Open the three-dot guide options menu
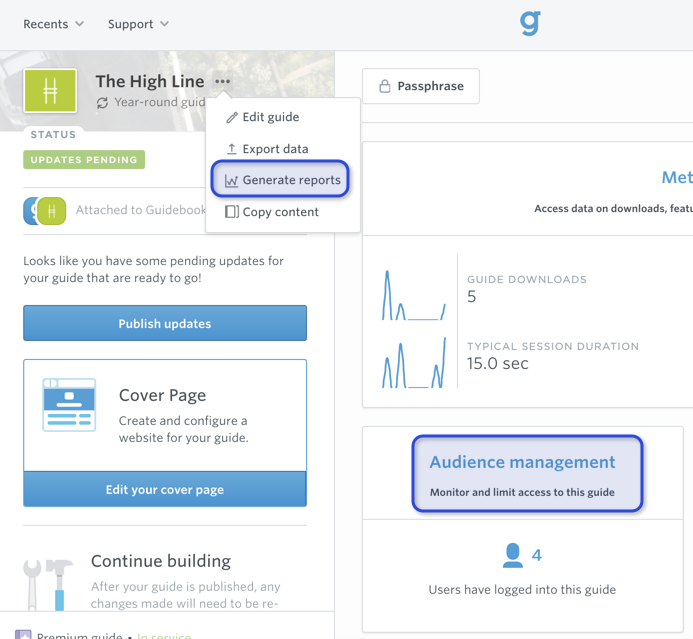The image size is (693, 639). pos(222,81)
